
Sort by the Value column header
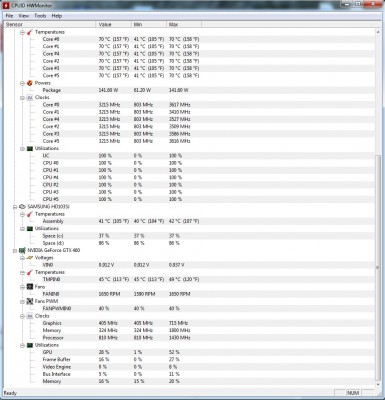(114, 24)
